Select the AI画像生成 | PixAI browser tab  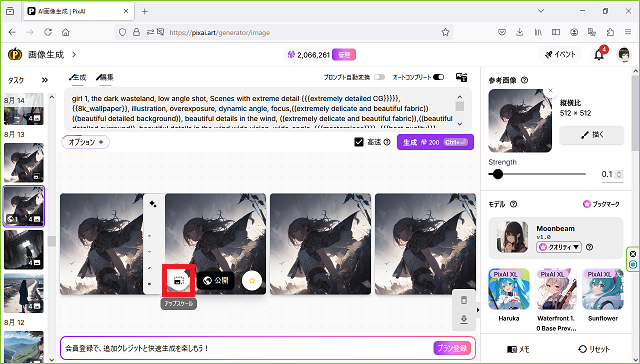tap(78, 11)
